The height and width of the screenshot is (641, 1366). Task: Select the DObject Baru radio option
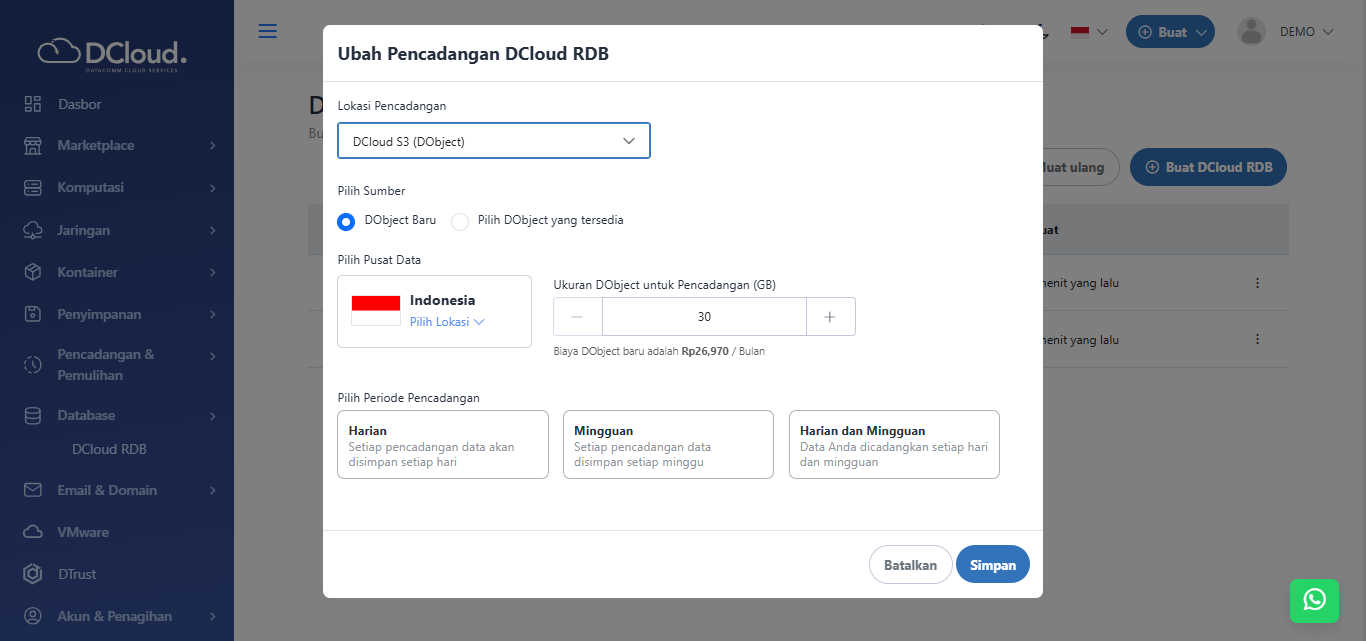tap(346, 221)
